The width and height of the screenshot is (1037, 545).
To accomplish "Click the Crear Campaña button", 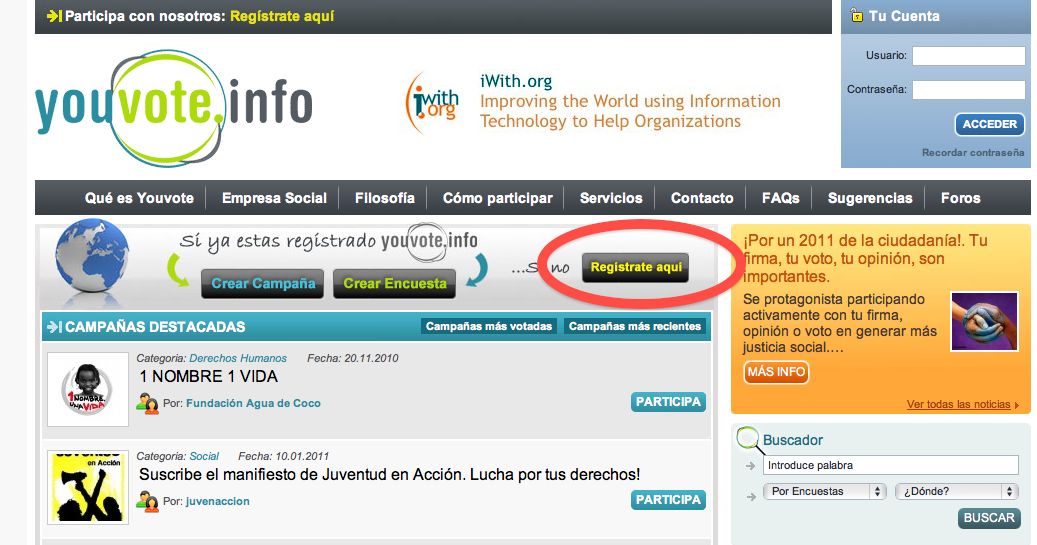I will coord(263,284).
